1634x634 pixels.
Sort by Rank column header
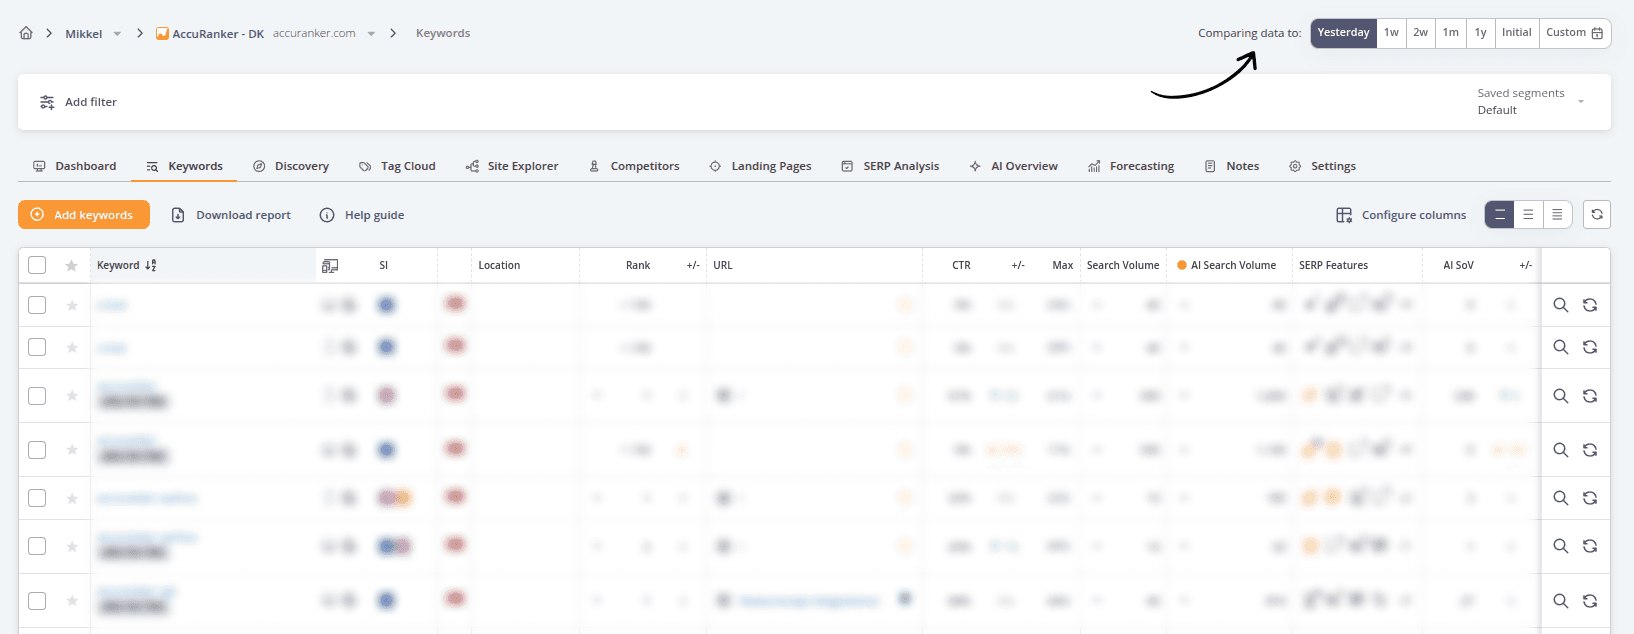pos(638,265)
